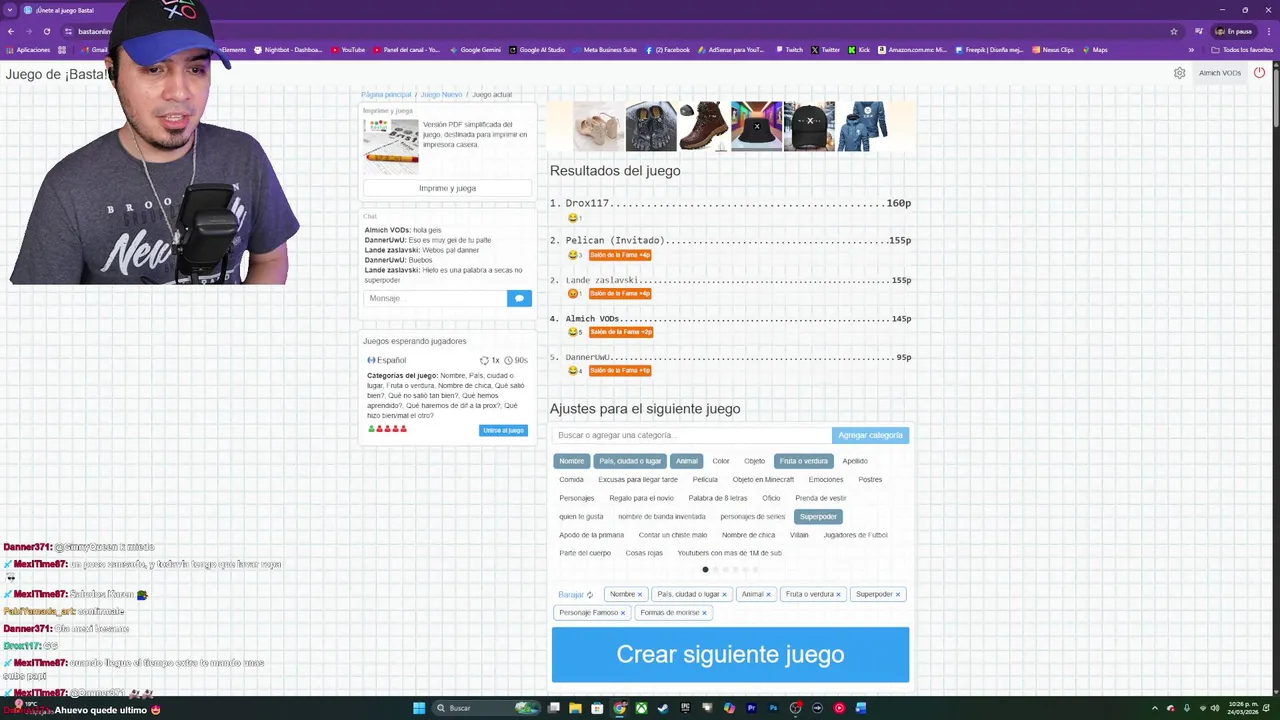Open File Explorer from taskbar

click(x=575, y=708)
